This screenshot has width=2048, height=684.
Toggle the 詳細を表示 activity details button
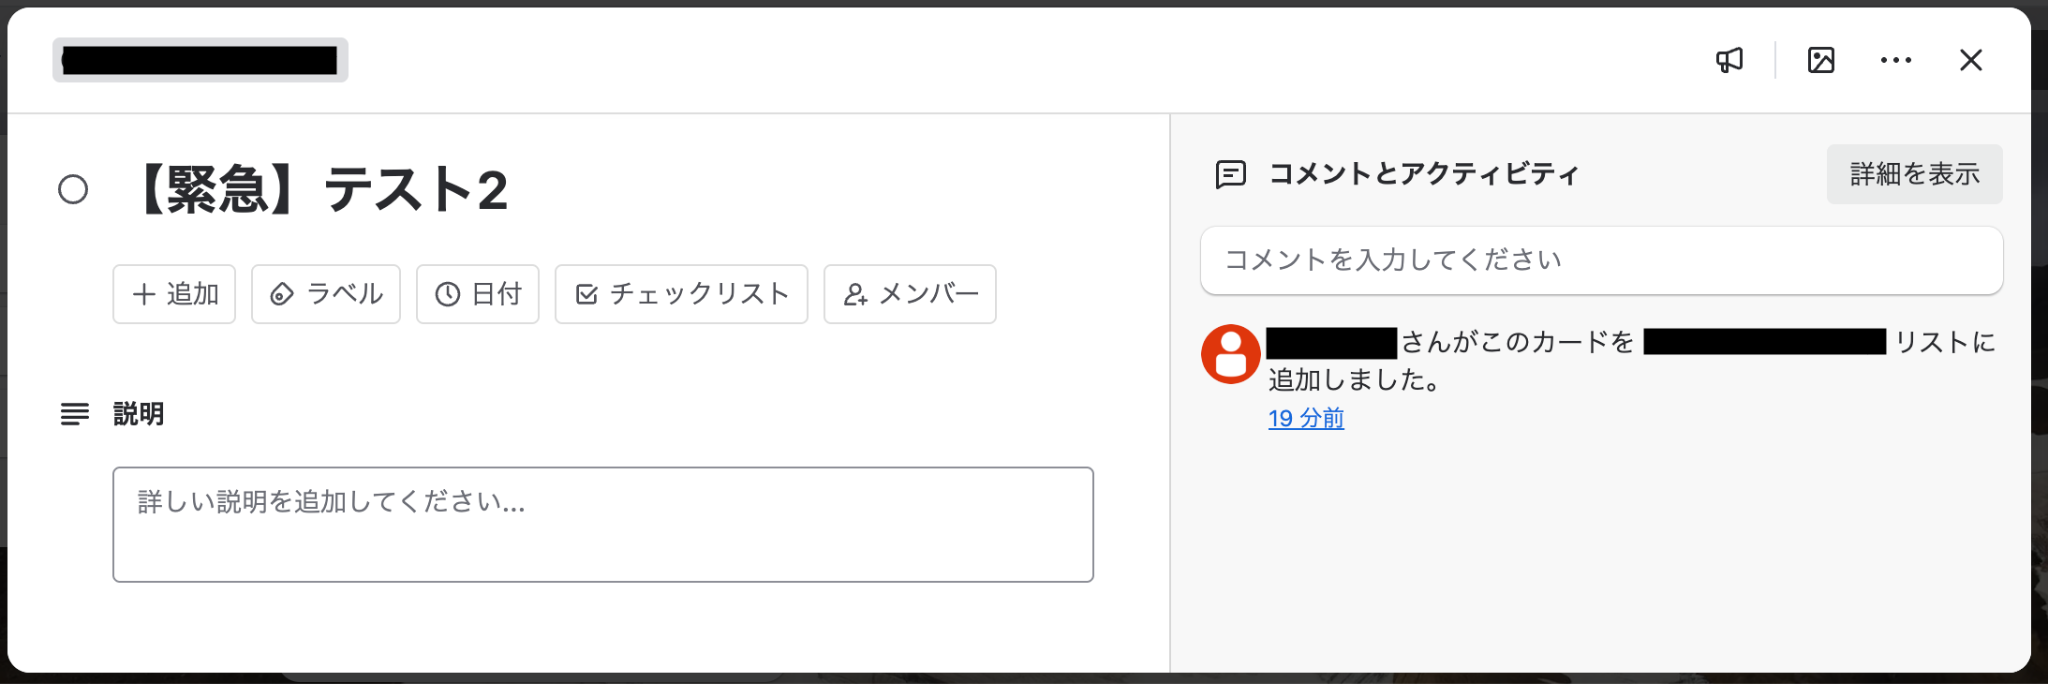[x=1914, y=174]
